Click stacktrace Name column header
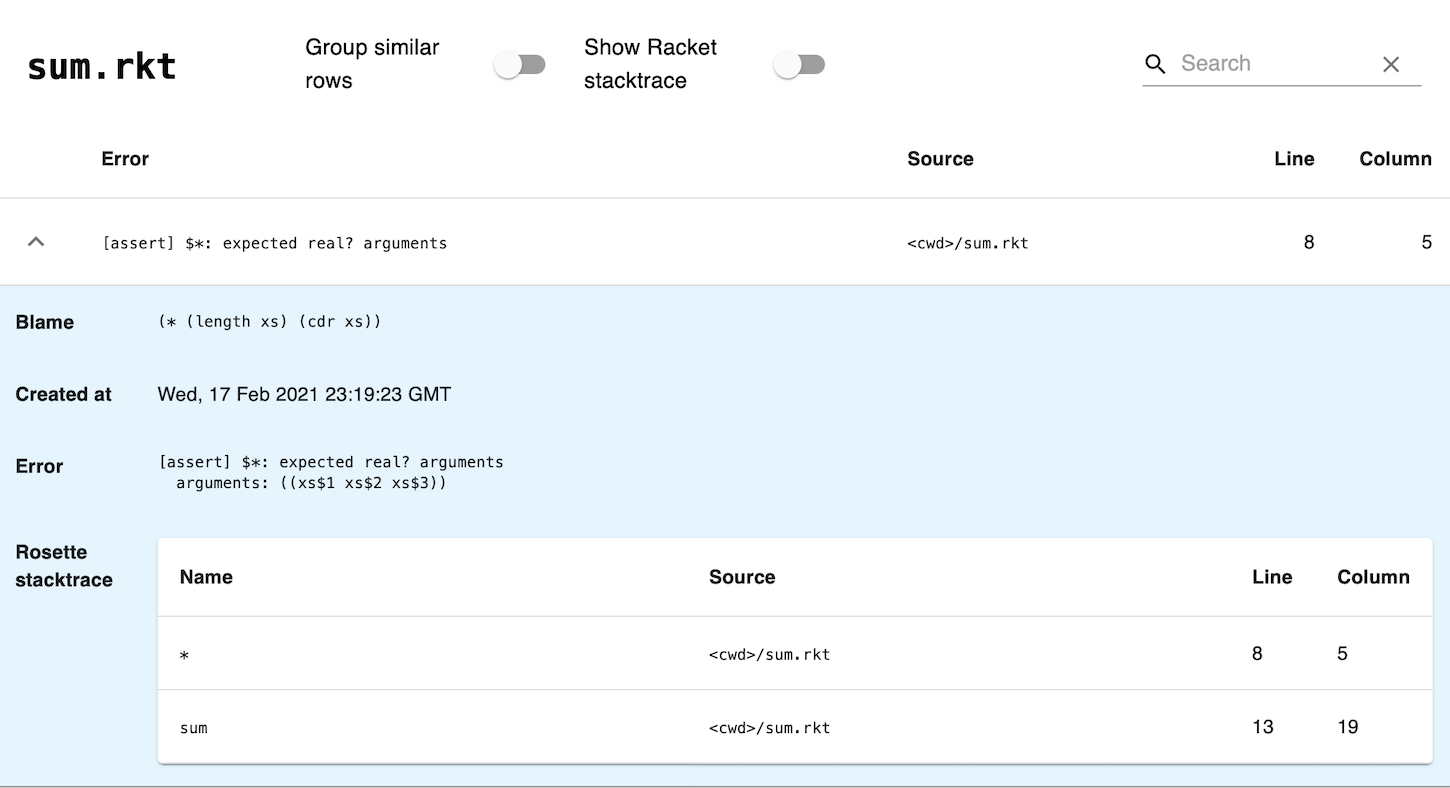The width and height of the screenshot is (1450, 788). [x=206, y=577]
